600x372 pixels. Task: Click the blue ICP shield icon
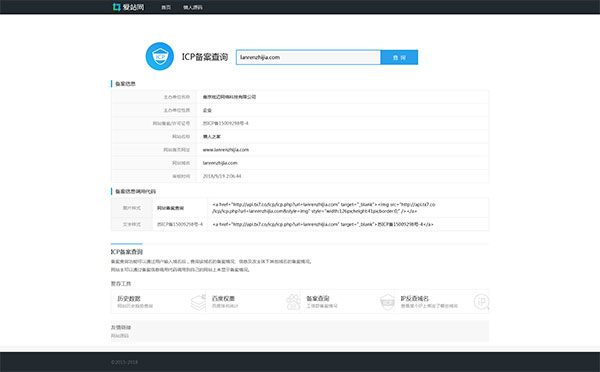tap(160, 56)
